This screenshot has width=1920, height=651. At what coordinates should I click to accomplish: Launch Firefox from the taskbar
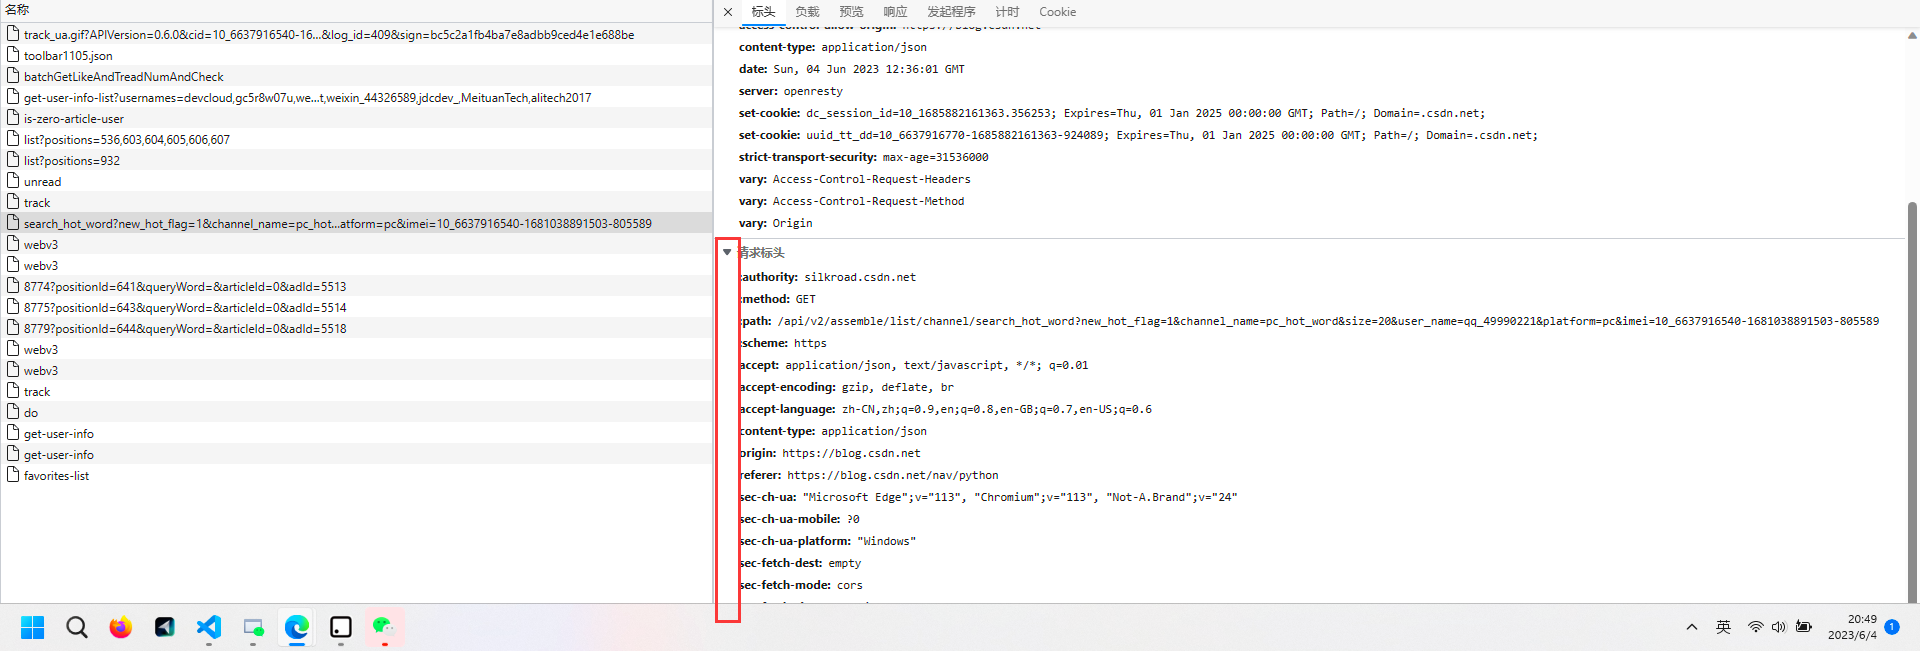coord(120,627)
